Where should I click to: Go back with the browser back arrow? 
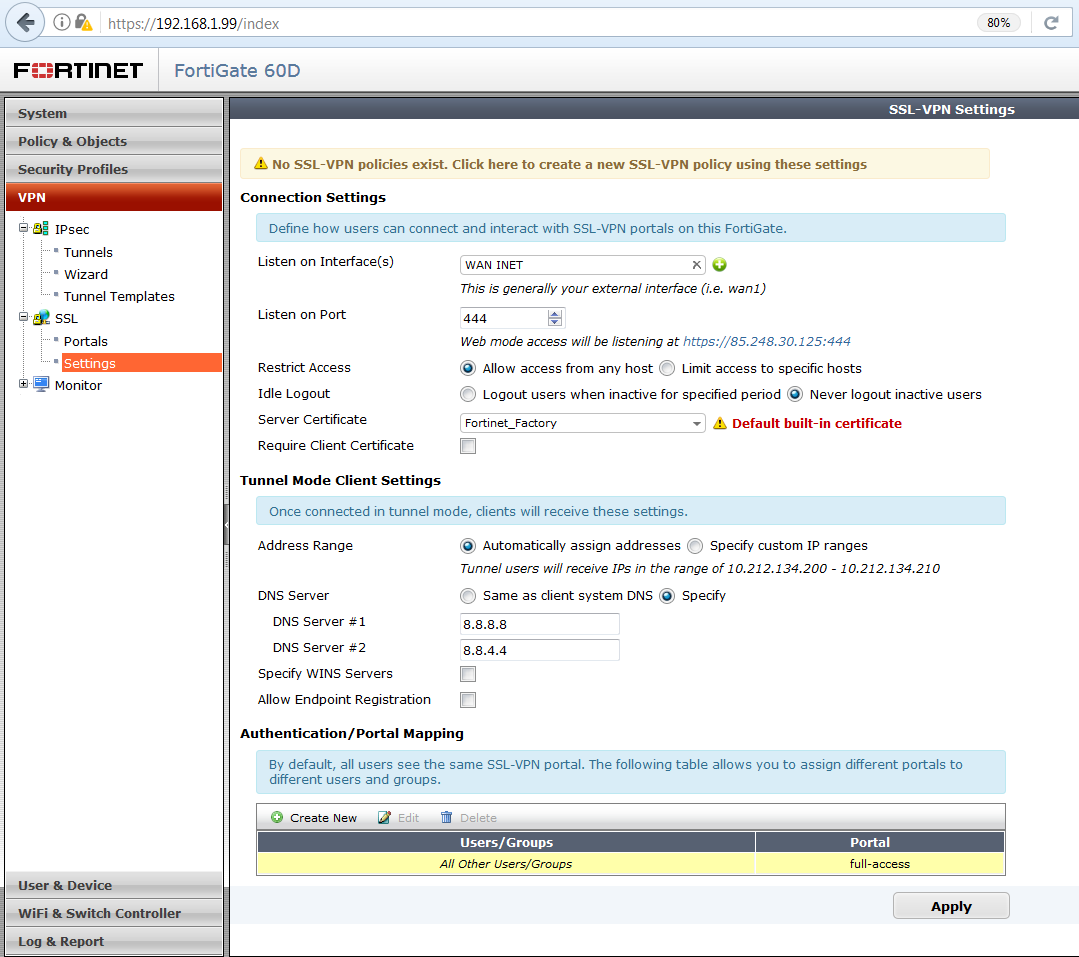[25, 23]
